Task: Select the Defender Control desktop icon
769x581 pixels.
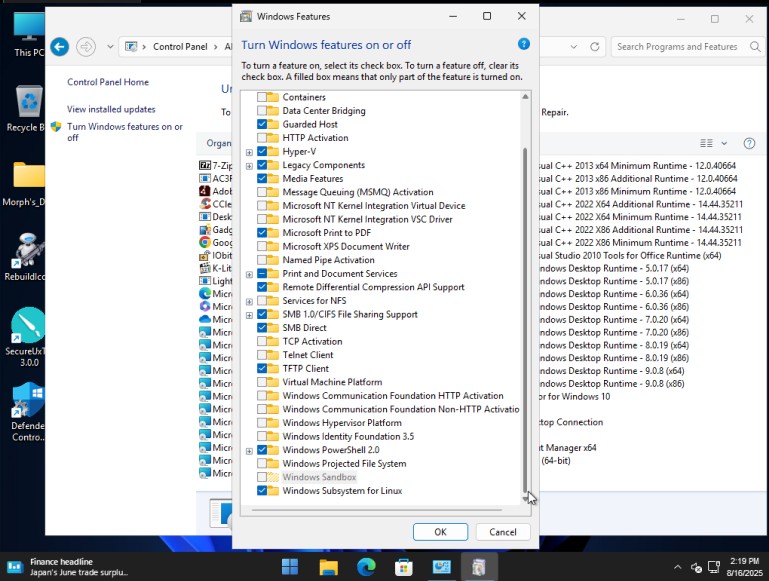Action: click(x=28, y=412)
